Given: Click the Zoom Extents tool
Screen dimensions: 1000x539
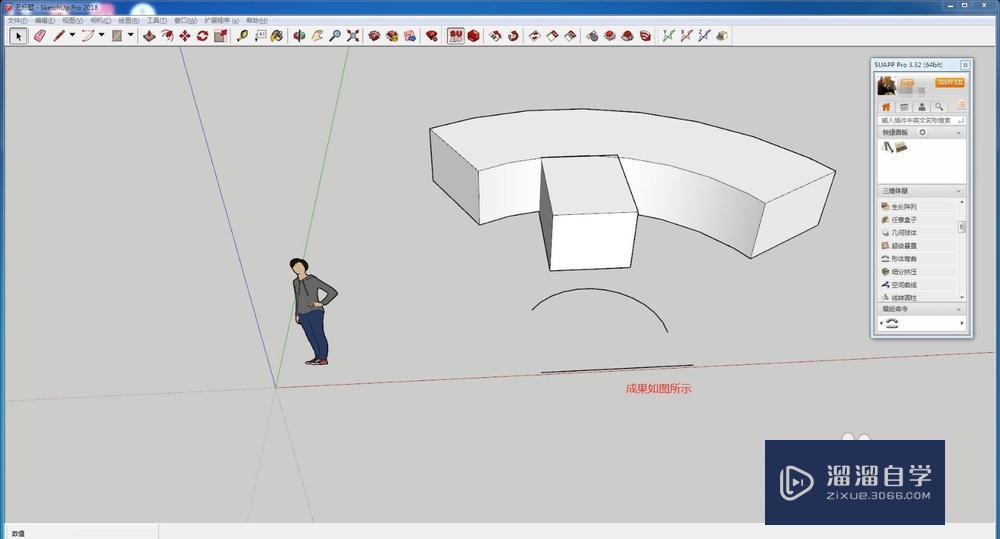Looking at the screenshot, I should [353, 36].
